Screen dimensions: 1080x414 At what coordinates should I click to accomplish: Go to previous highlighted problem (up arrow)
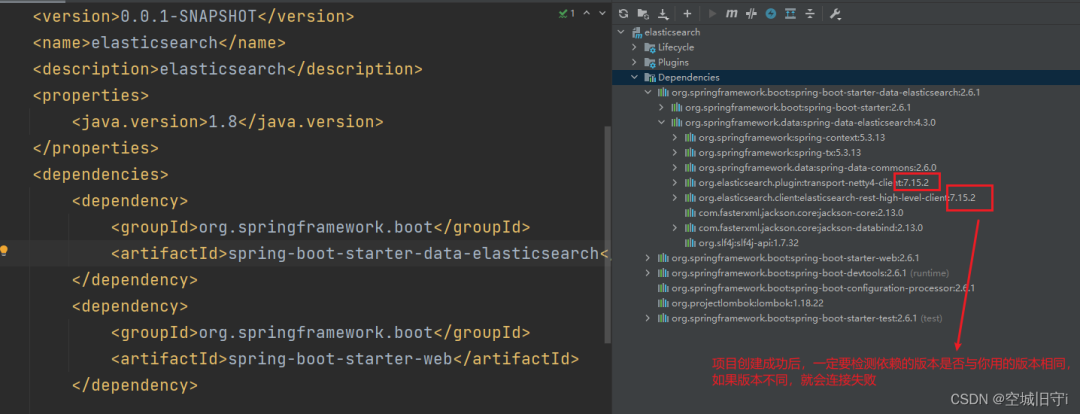[x=586, y=13]
